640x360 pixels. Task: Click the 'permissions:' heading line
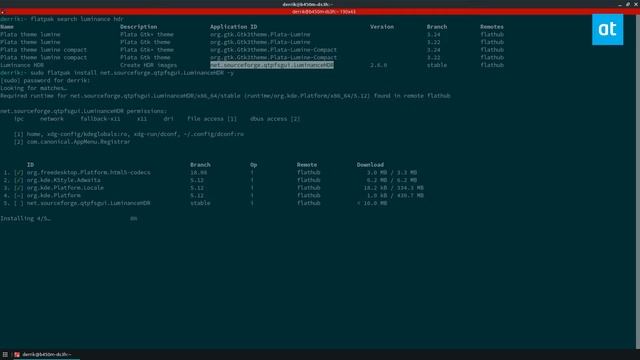pos(83,111)
